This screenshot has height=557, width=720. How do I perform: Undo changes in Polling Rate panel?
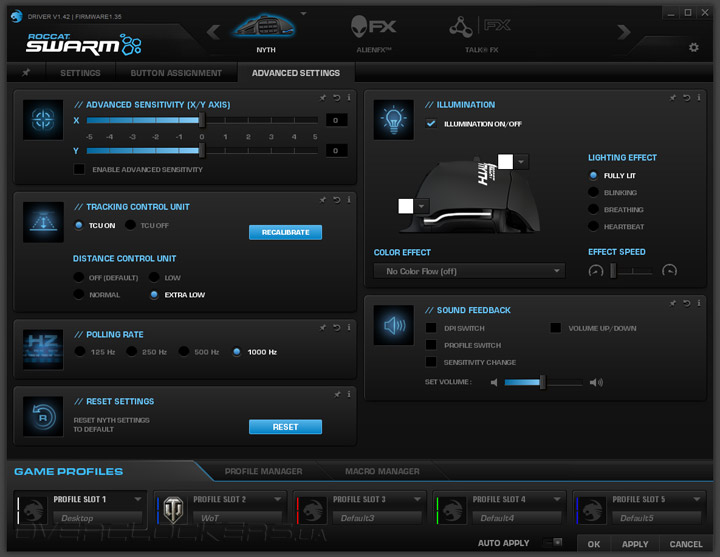click(337, 327)
